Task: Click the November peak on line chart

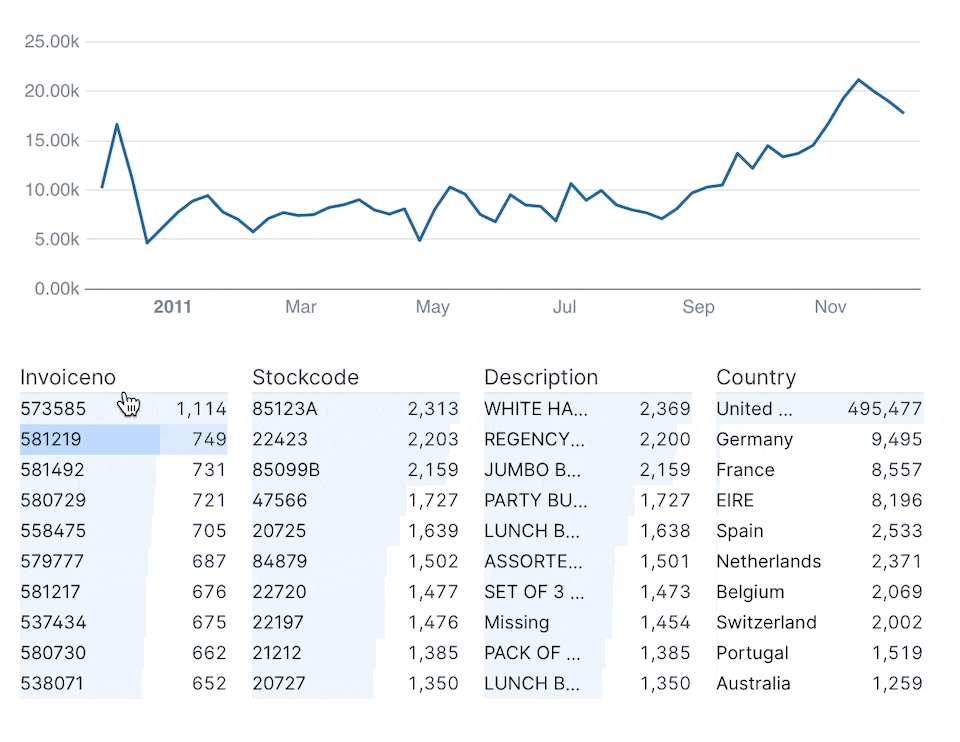Action: (858, 80)
